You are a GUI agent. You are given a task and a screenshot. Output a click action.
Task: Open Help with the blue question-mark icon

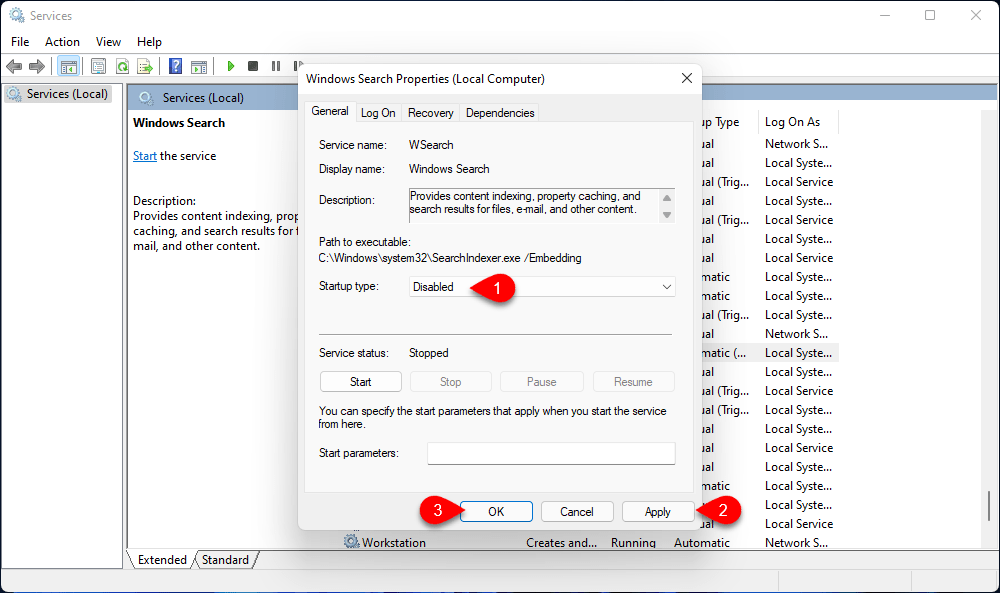pyautogui.click(x=175, y=66)
